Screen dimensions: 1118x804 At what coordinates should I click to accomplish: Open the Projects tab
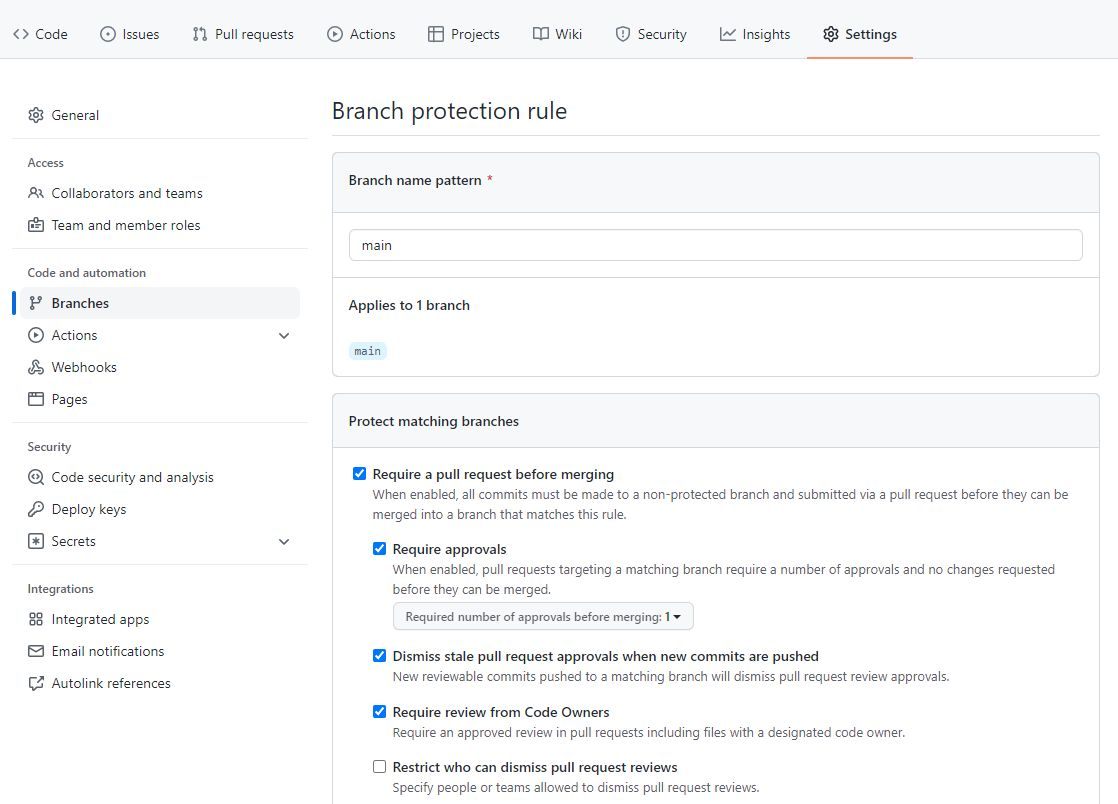464,34
